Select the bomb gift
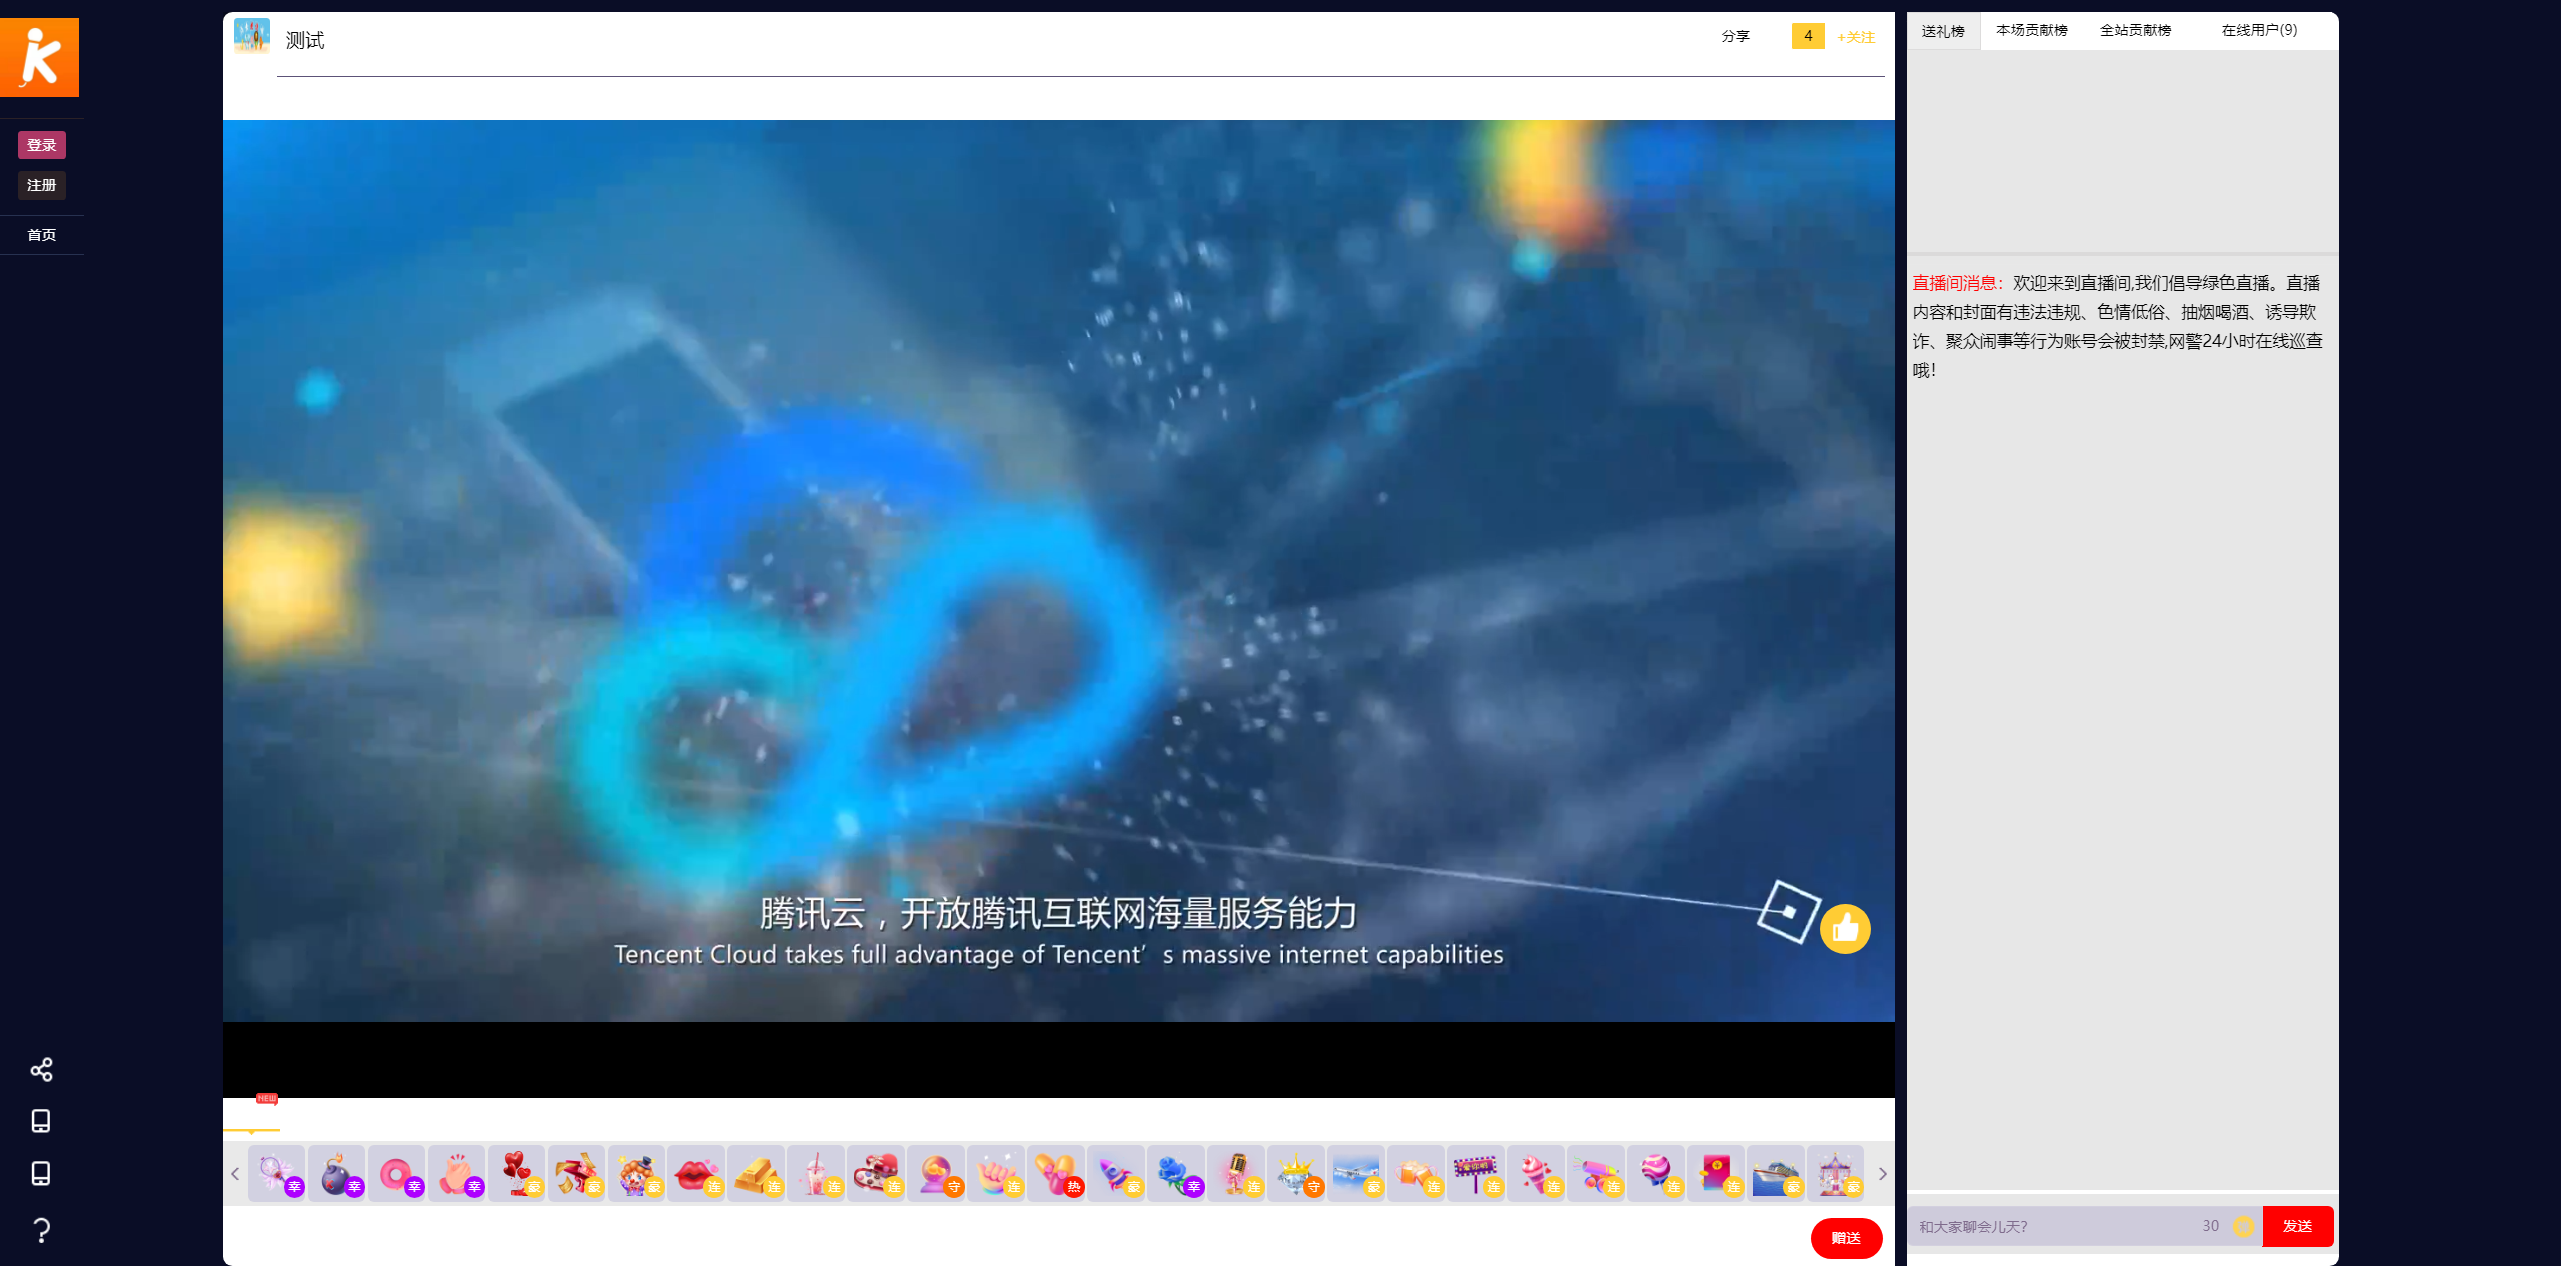 pyautogui.click(x=336, y=1173)
